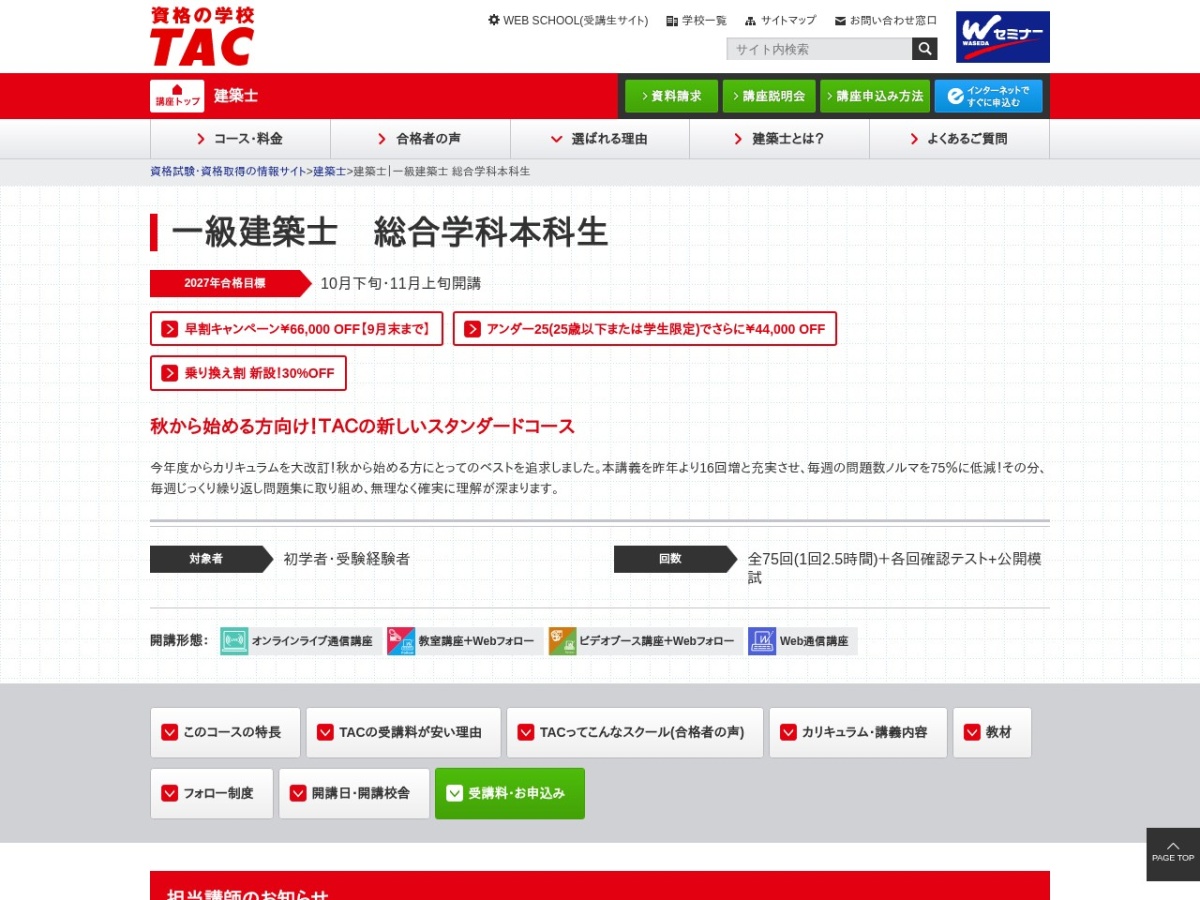Click the magnifier search button
This screenshot has height=900, width=1200.
[x=925, y=49]
